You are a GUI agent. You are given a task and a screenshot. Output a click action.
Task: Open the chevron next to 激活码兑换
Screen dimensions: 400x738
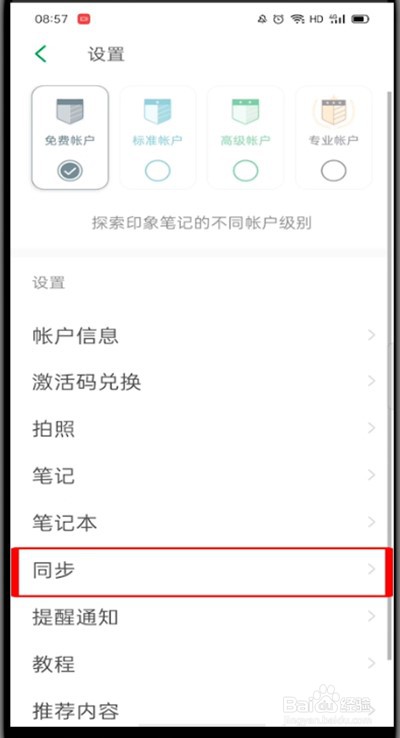[372, 381]
